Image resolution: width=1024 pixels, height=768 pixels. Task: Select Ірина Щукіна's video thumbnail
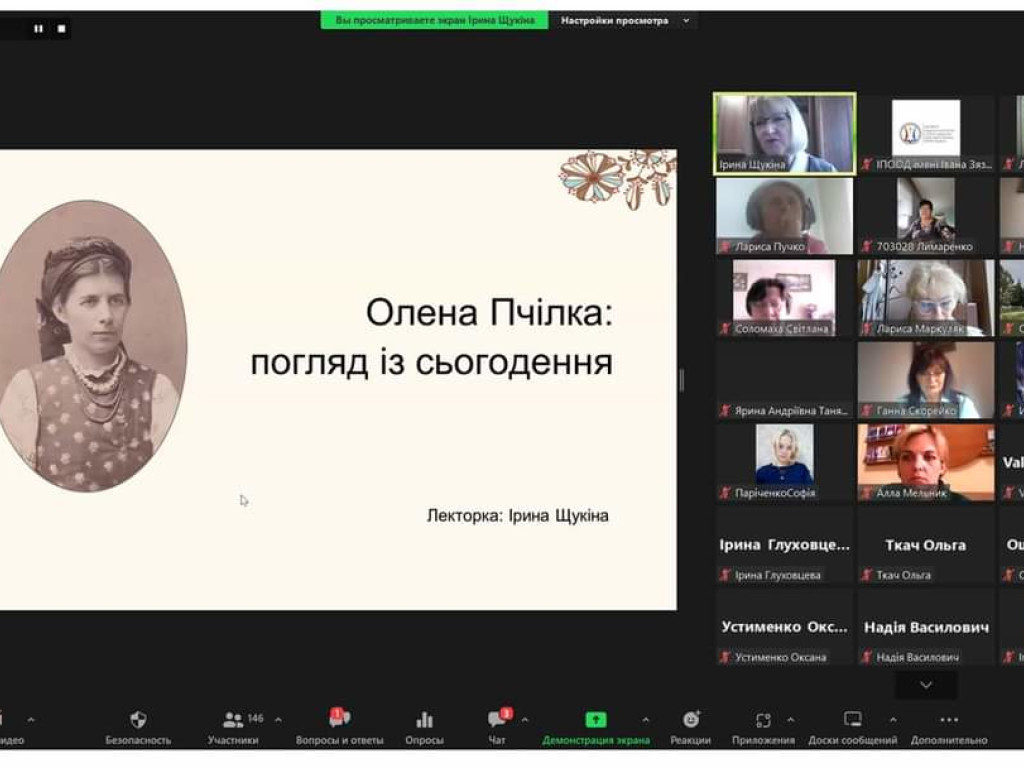[784, 133]
